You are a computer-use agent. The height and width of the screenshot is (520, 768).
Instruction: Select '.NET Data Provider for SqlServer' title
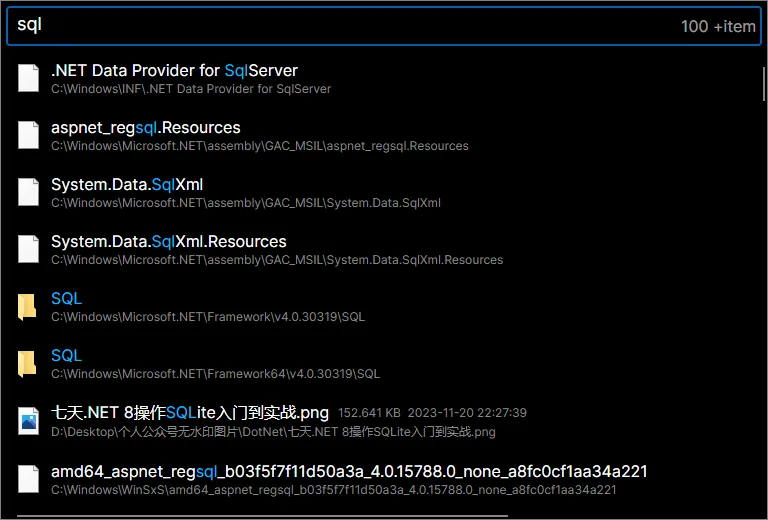[x=174, y=71]
